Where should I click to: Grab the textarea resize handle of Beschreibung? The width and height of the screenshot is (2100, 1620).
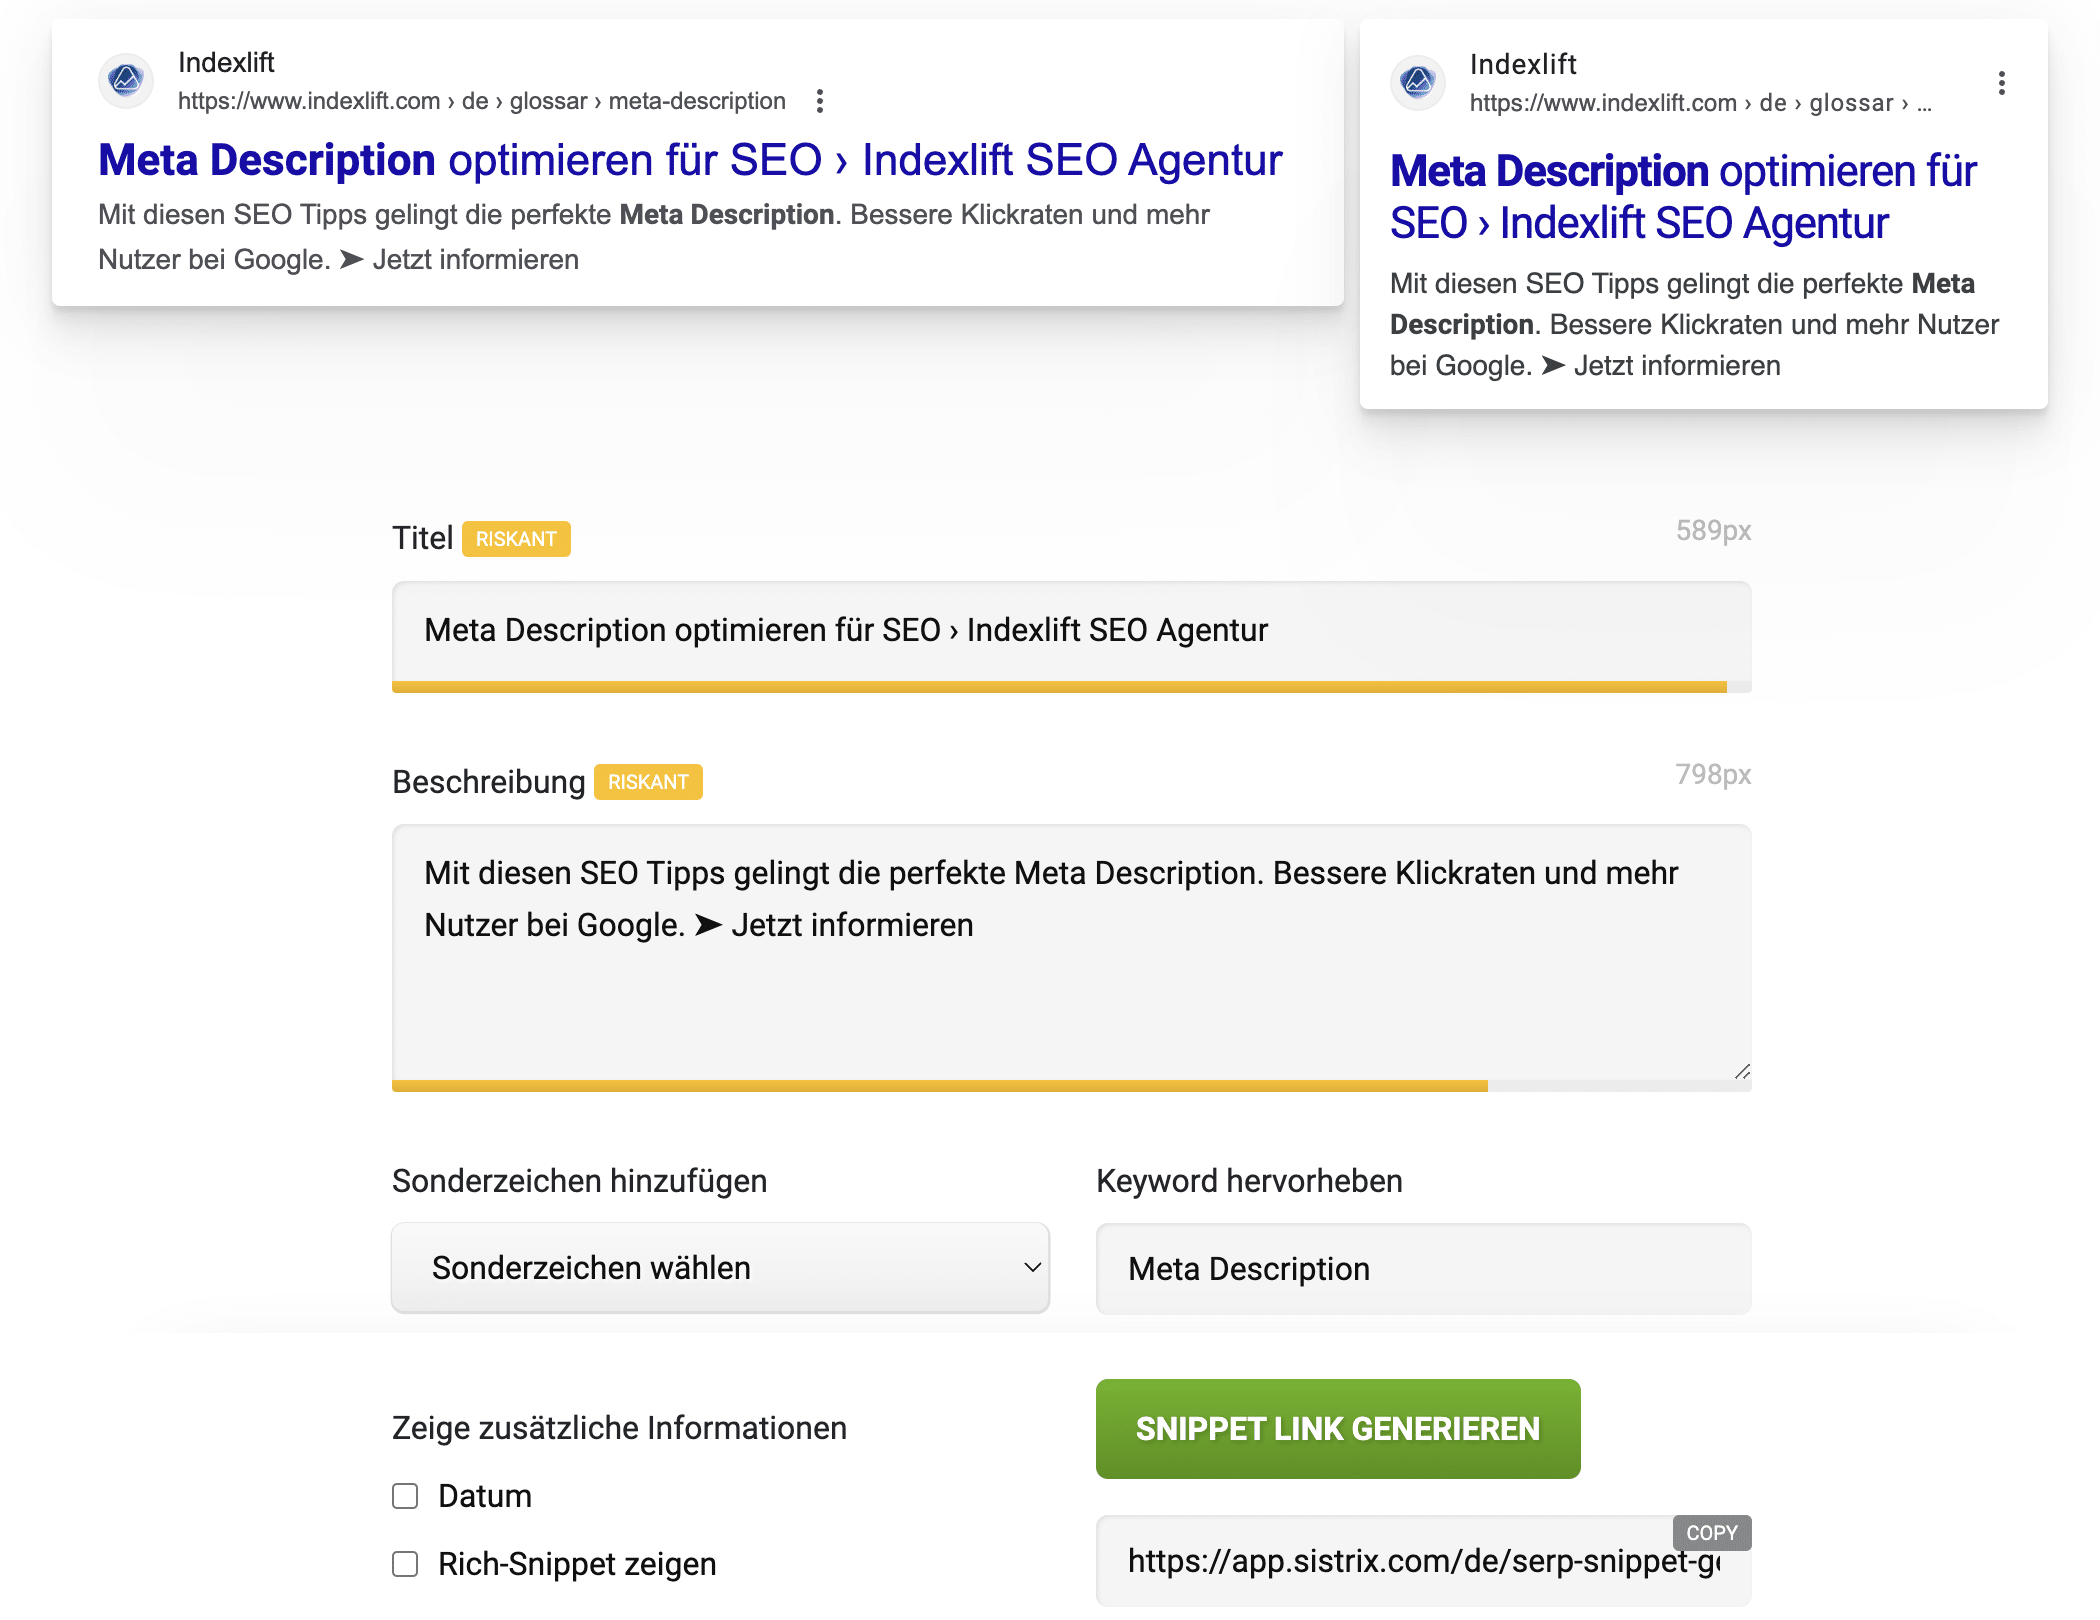tap(1741, 1071)
